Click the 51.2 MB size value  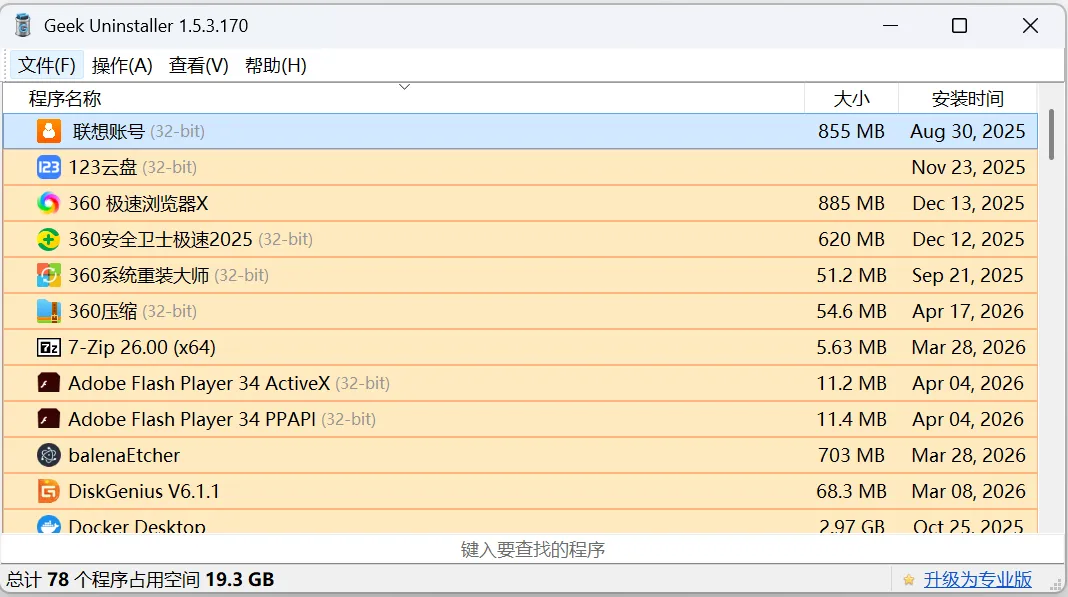(851, 275)
